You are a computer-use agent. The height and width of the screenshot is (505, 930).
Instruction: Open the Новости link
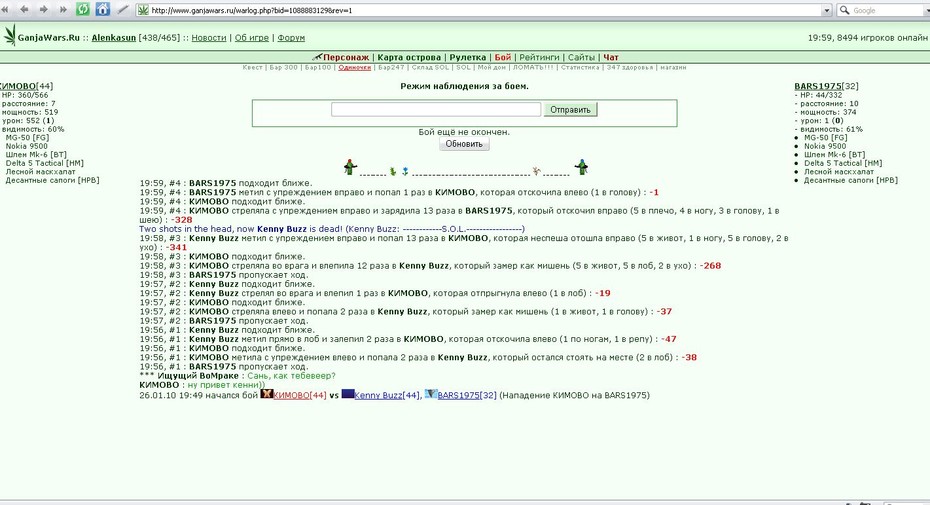pyautogui.click(x=209, y=37)
